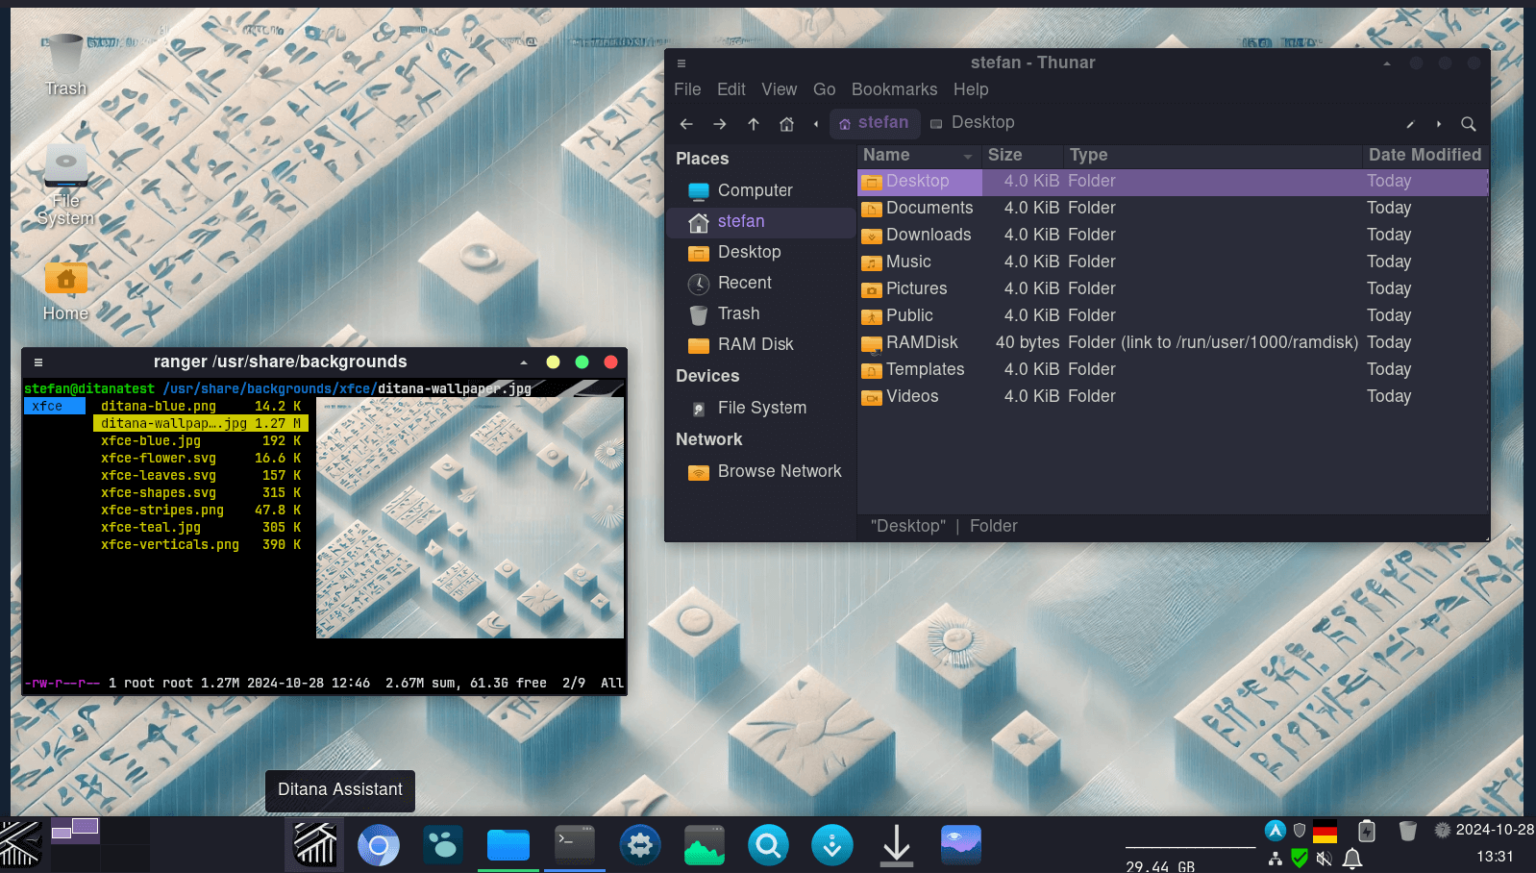Open the Go menu in Thunar

click(824, 89)
